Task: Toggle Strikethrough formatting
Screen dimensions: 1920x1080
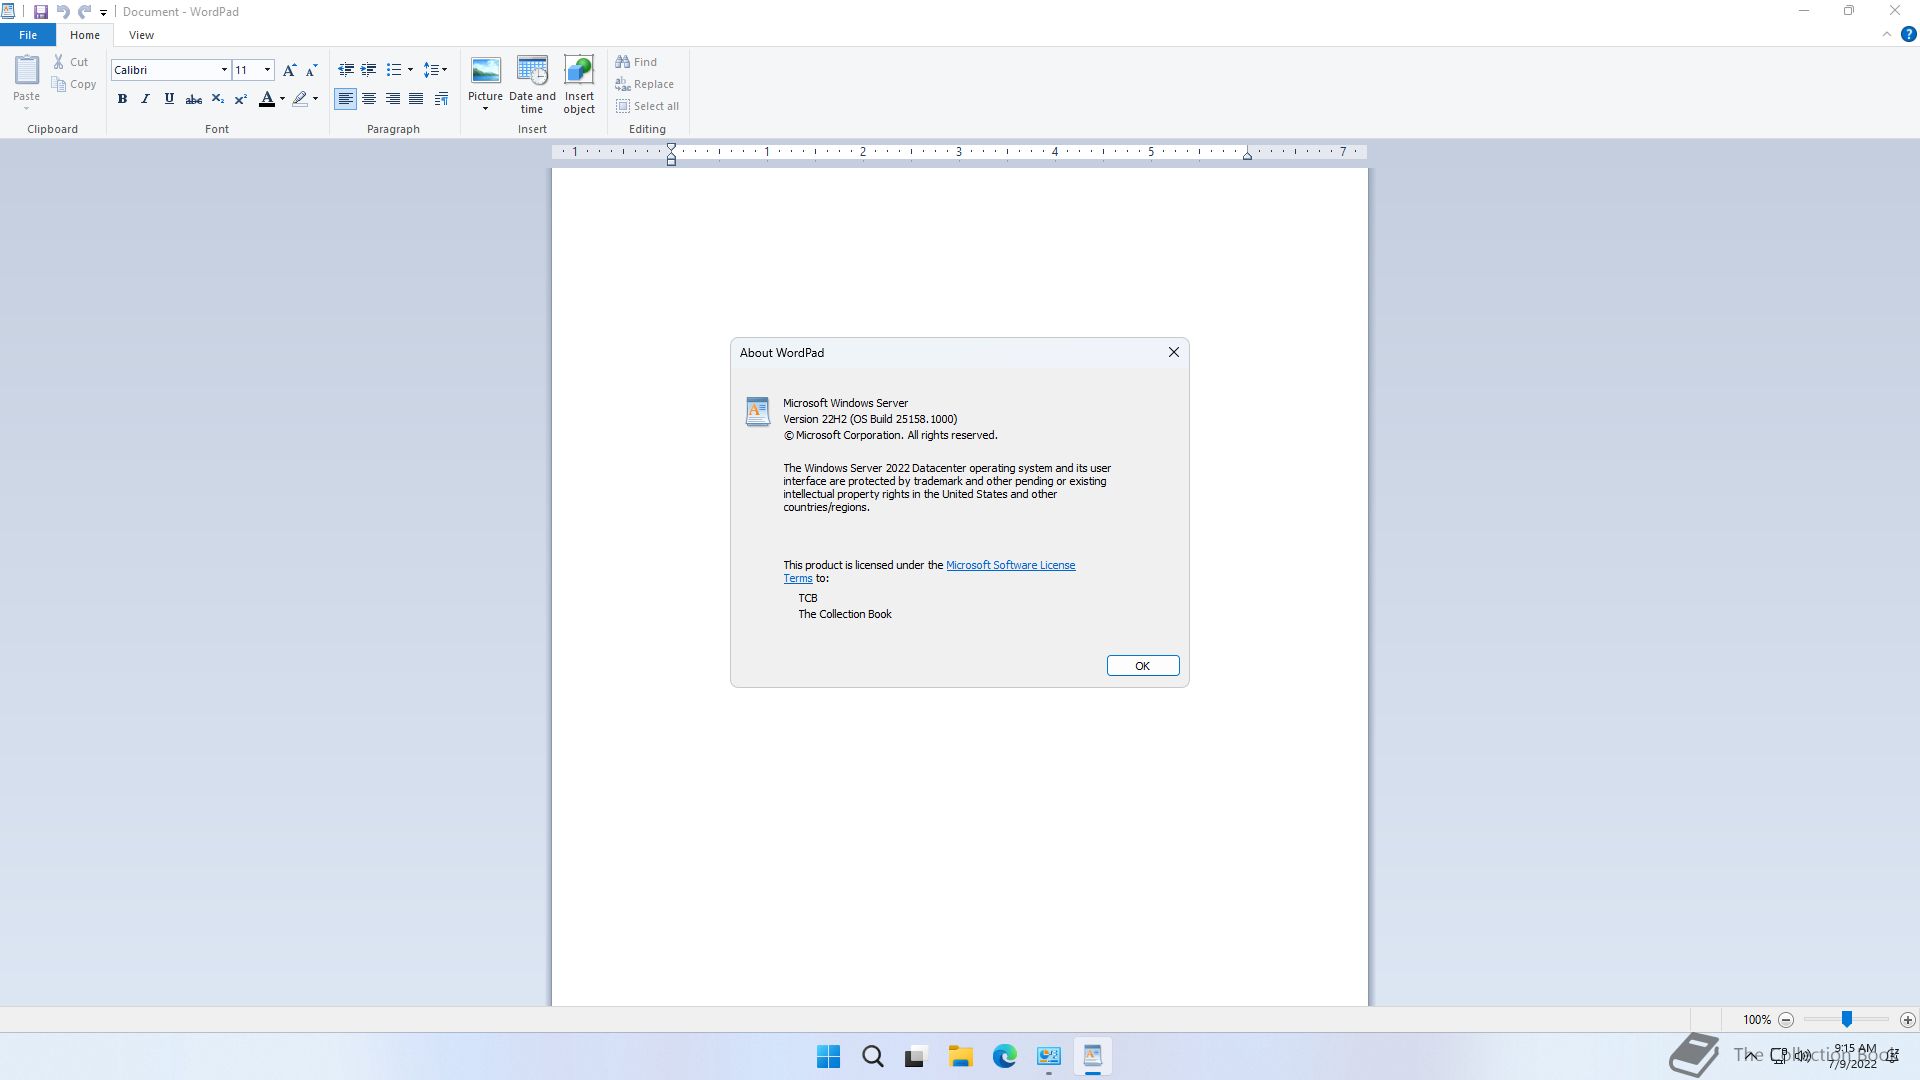Action: click(x=194, y=99)
